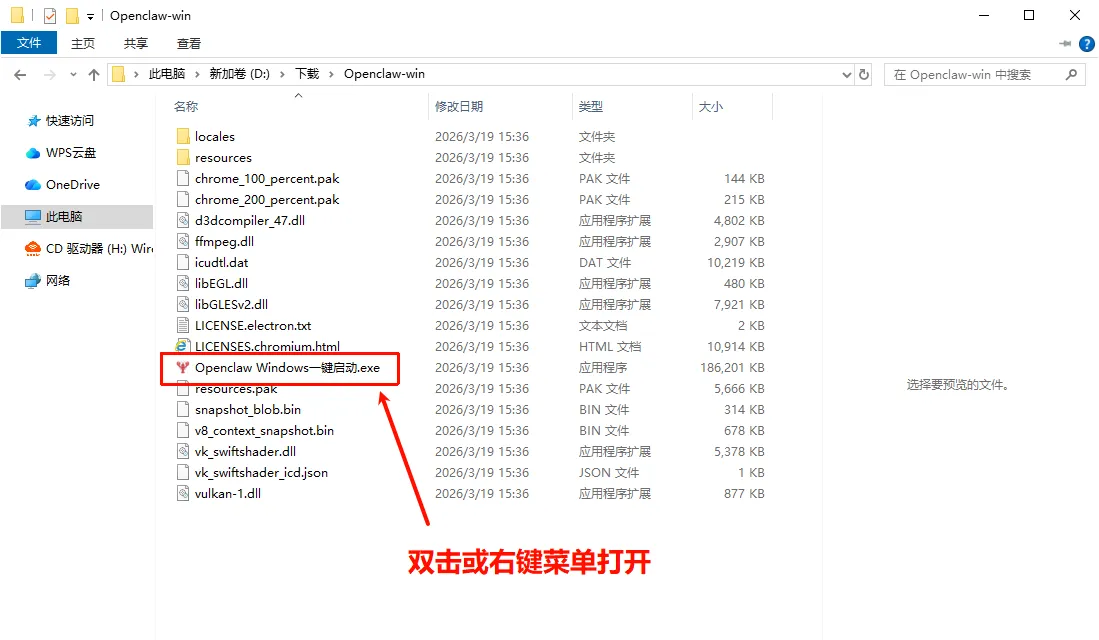Click the JSON 文件 type cell
This screenshot has height=640, width=1099.
[x=609, y=472]
